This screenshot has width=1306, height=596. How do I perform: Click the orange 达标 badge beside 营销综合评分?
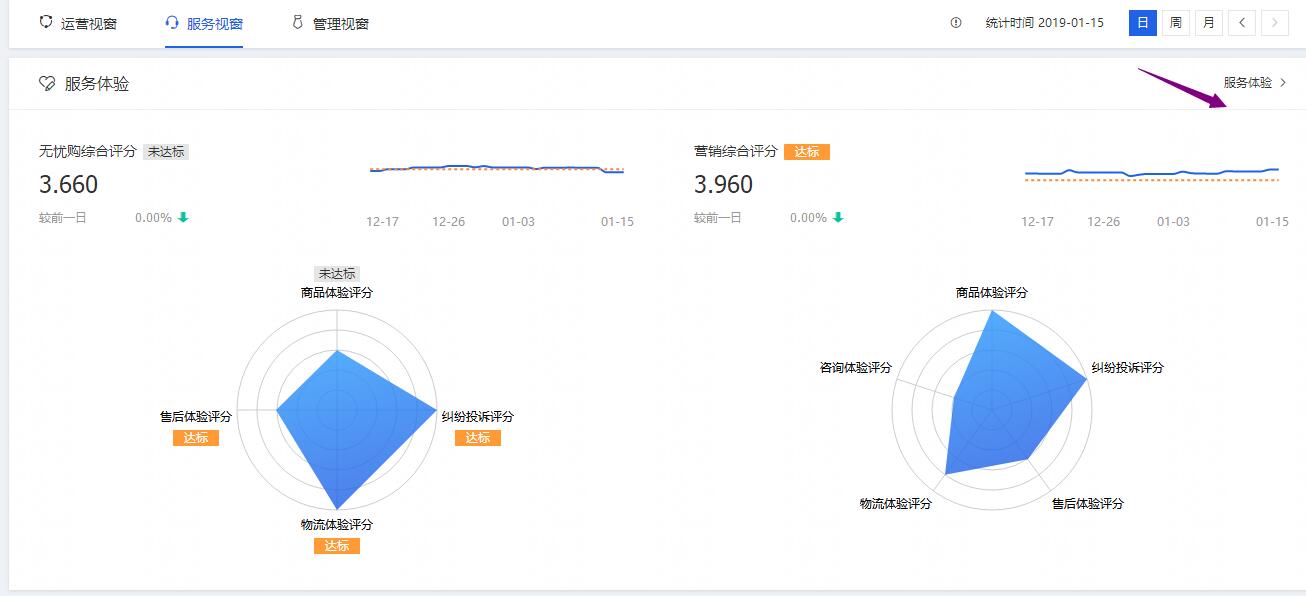click(x=806, y=152)
